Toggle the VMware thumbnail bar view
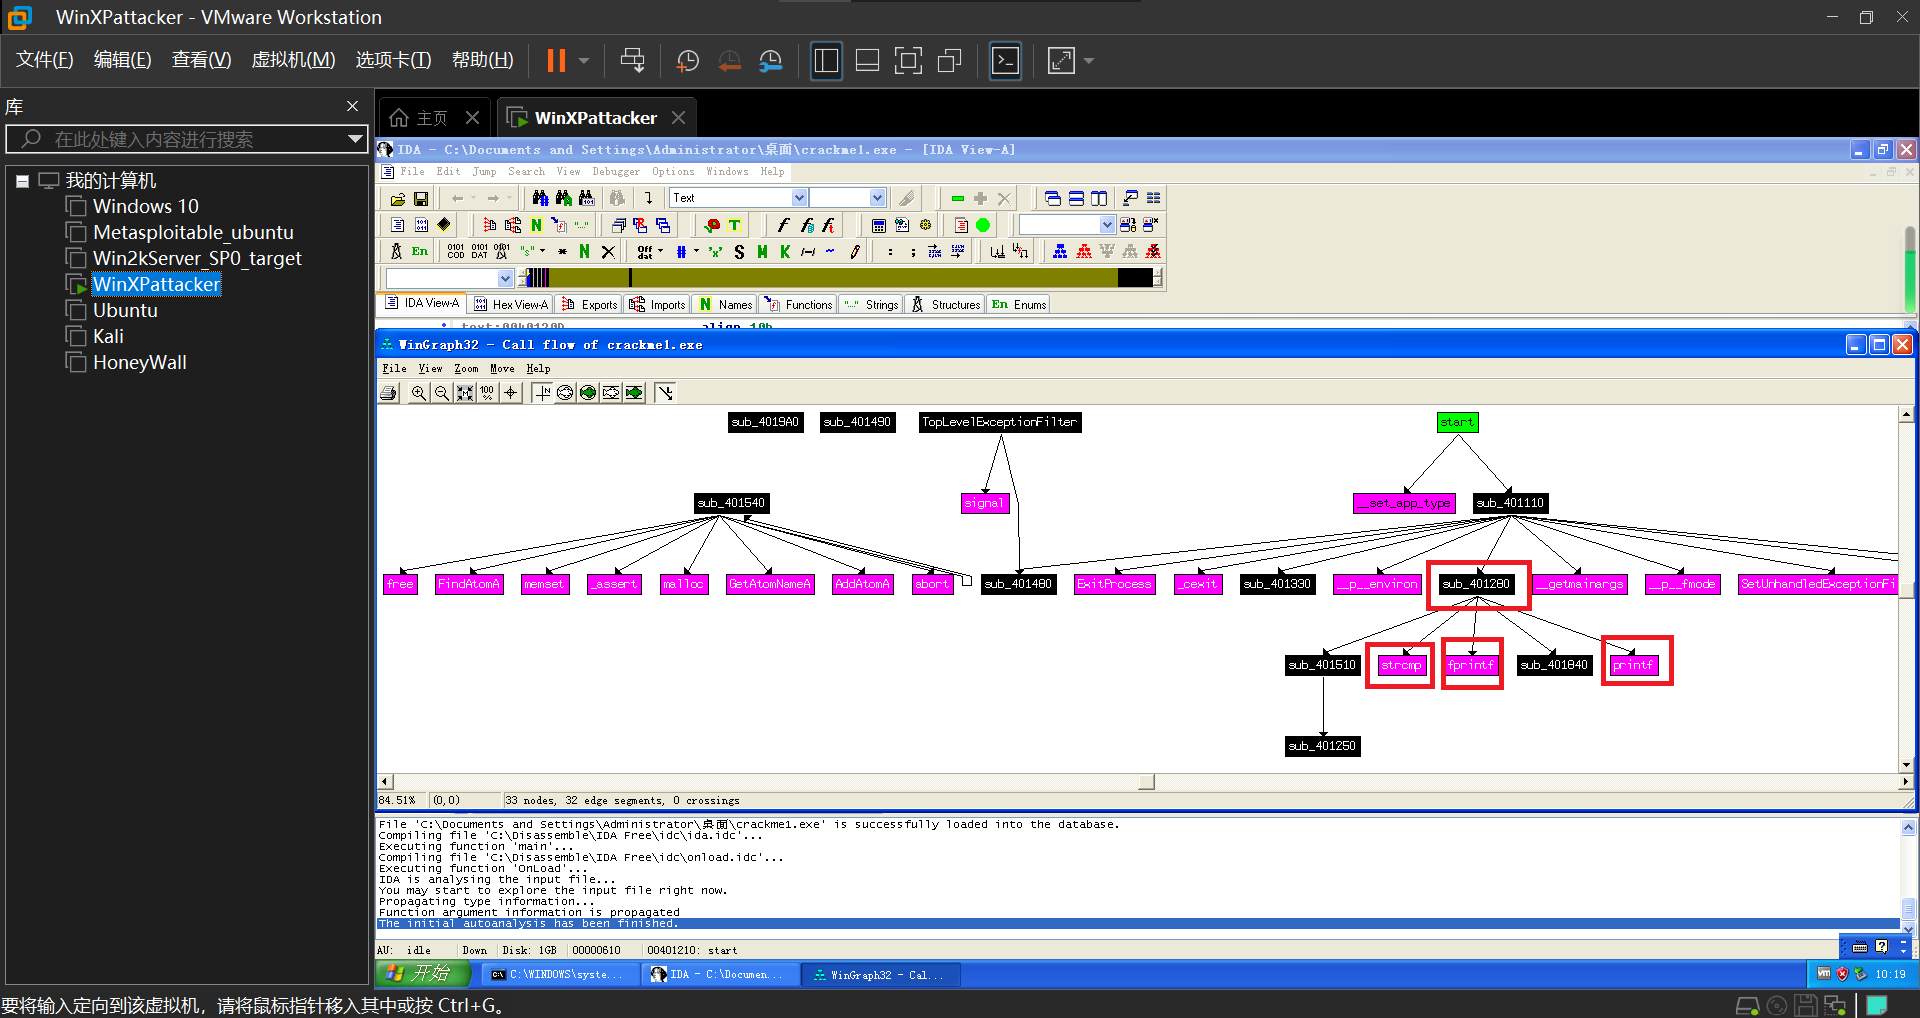The height and width of the screenshot is (1018, 1920). pyautogui.click(x=867, y=61)
